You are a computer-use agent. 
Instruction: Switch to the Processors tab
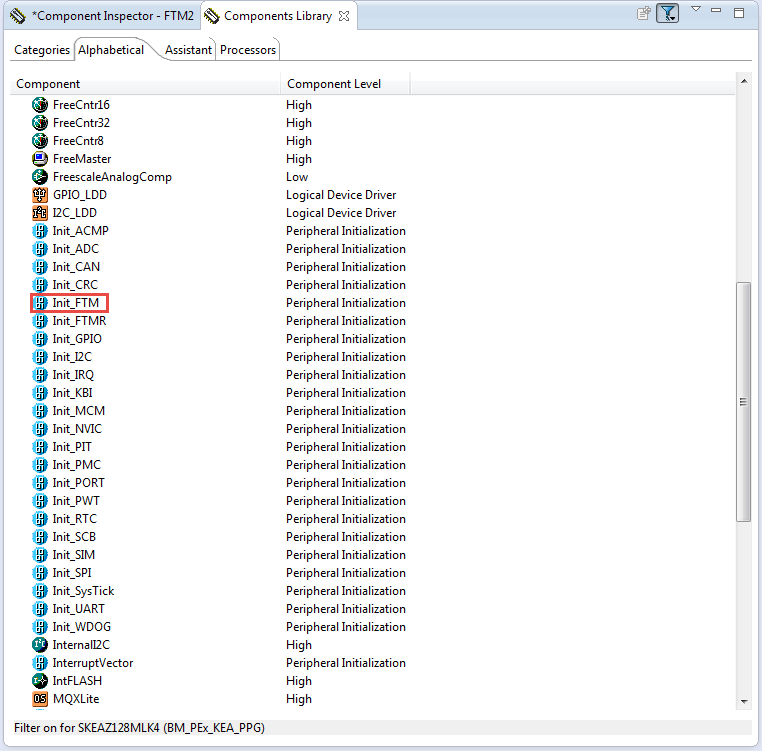248,50
